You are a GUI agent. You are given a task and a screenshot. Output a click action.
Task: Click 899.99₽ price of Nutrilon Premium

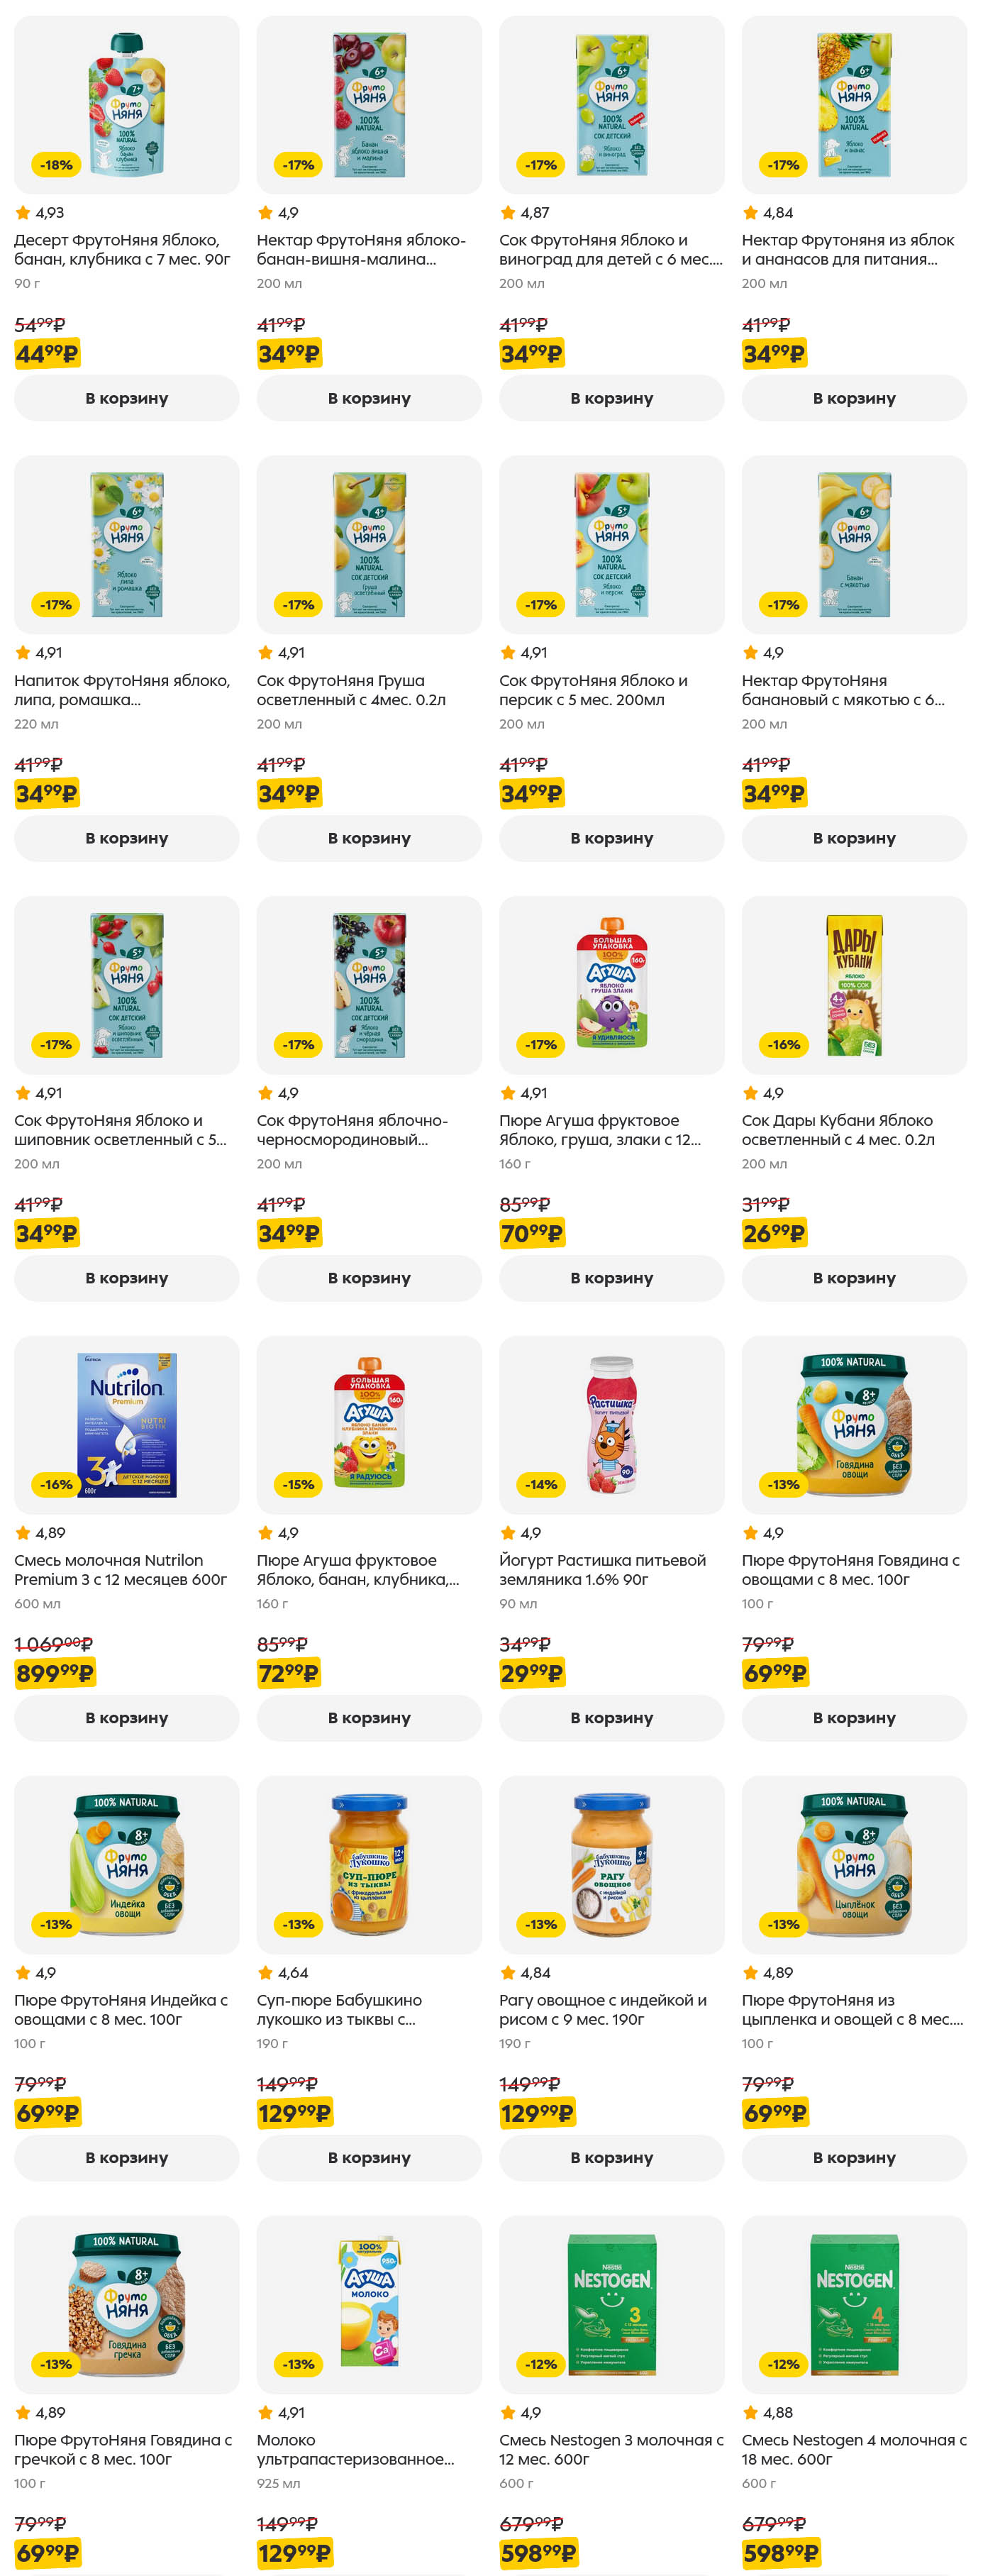[54, 1673]
